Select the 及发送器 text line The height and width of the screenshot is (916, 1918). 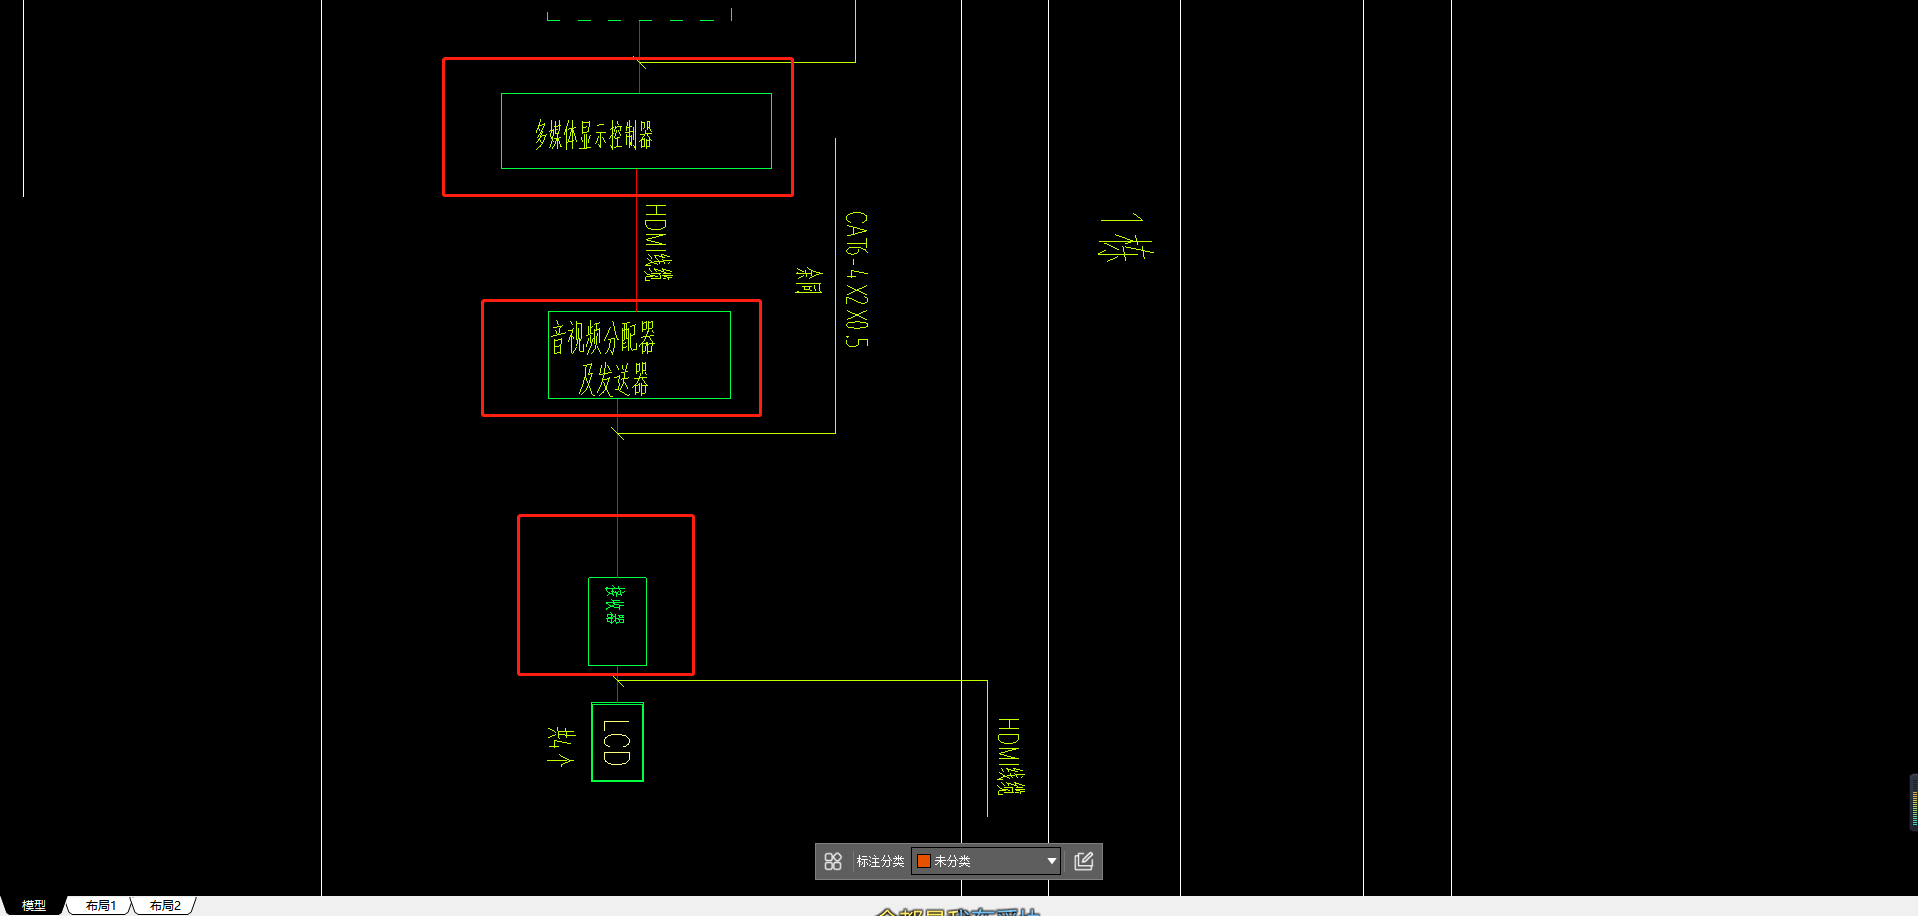tap(613, 379)
